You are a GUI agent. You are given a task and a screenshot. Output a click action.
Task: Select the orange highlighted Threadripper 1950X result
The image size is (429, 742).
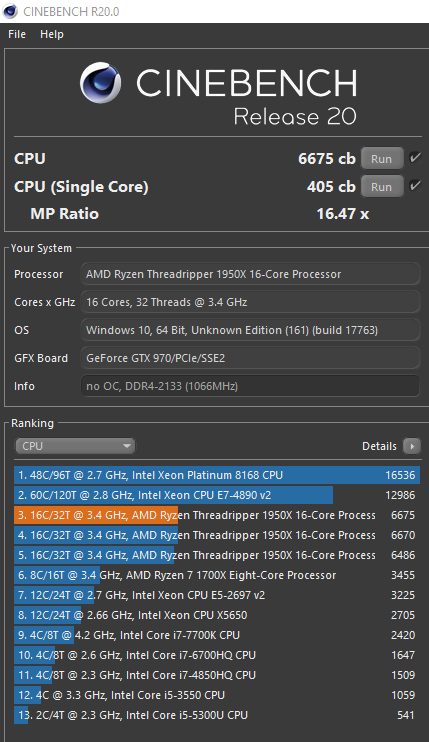click(x=217, y=515)
